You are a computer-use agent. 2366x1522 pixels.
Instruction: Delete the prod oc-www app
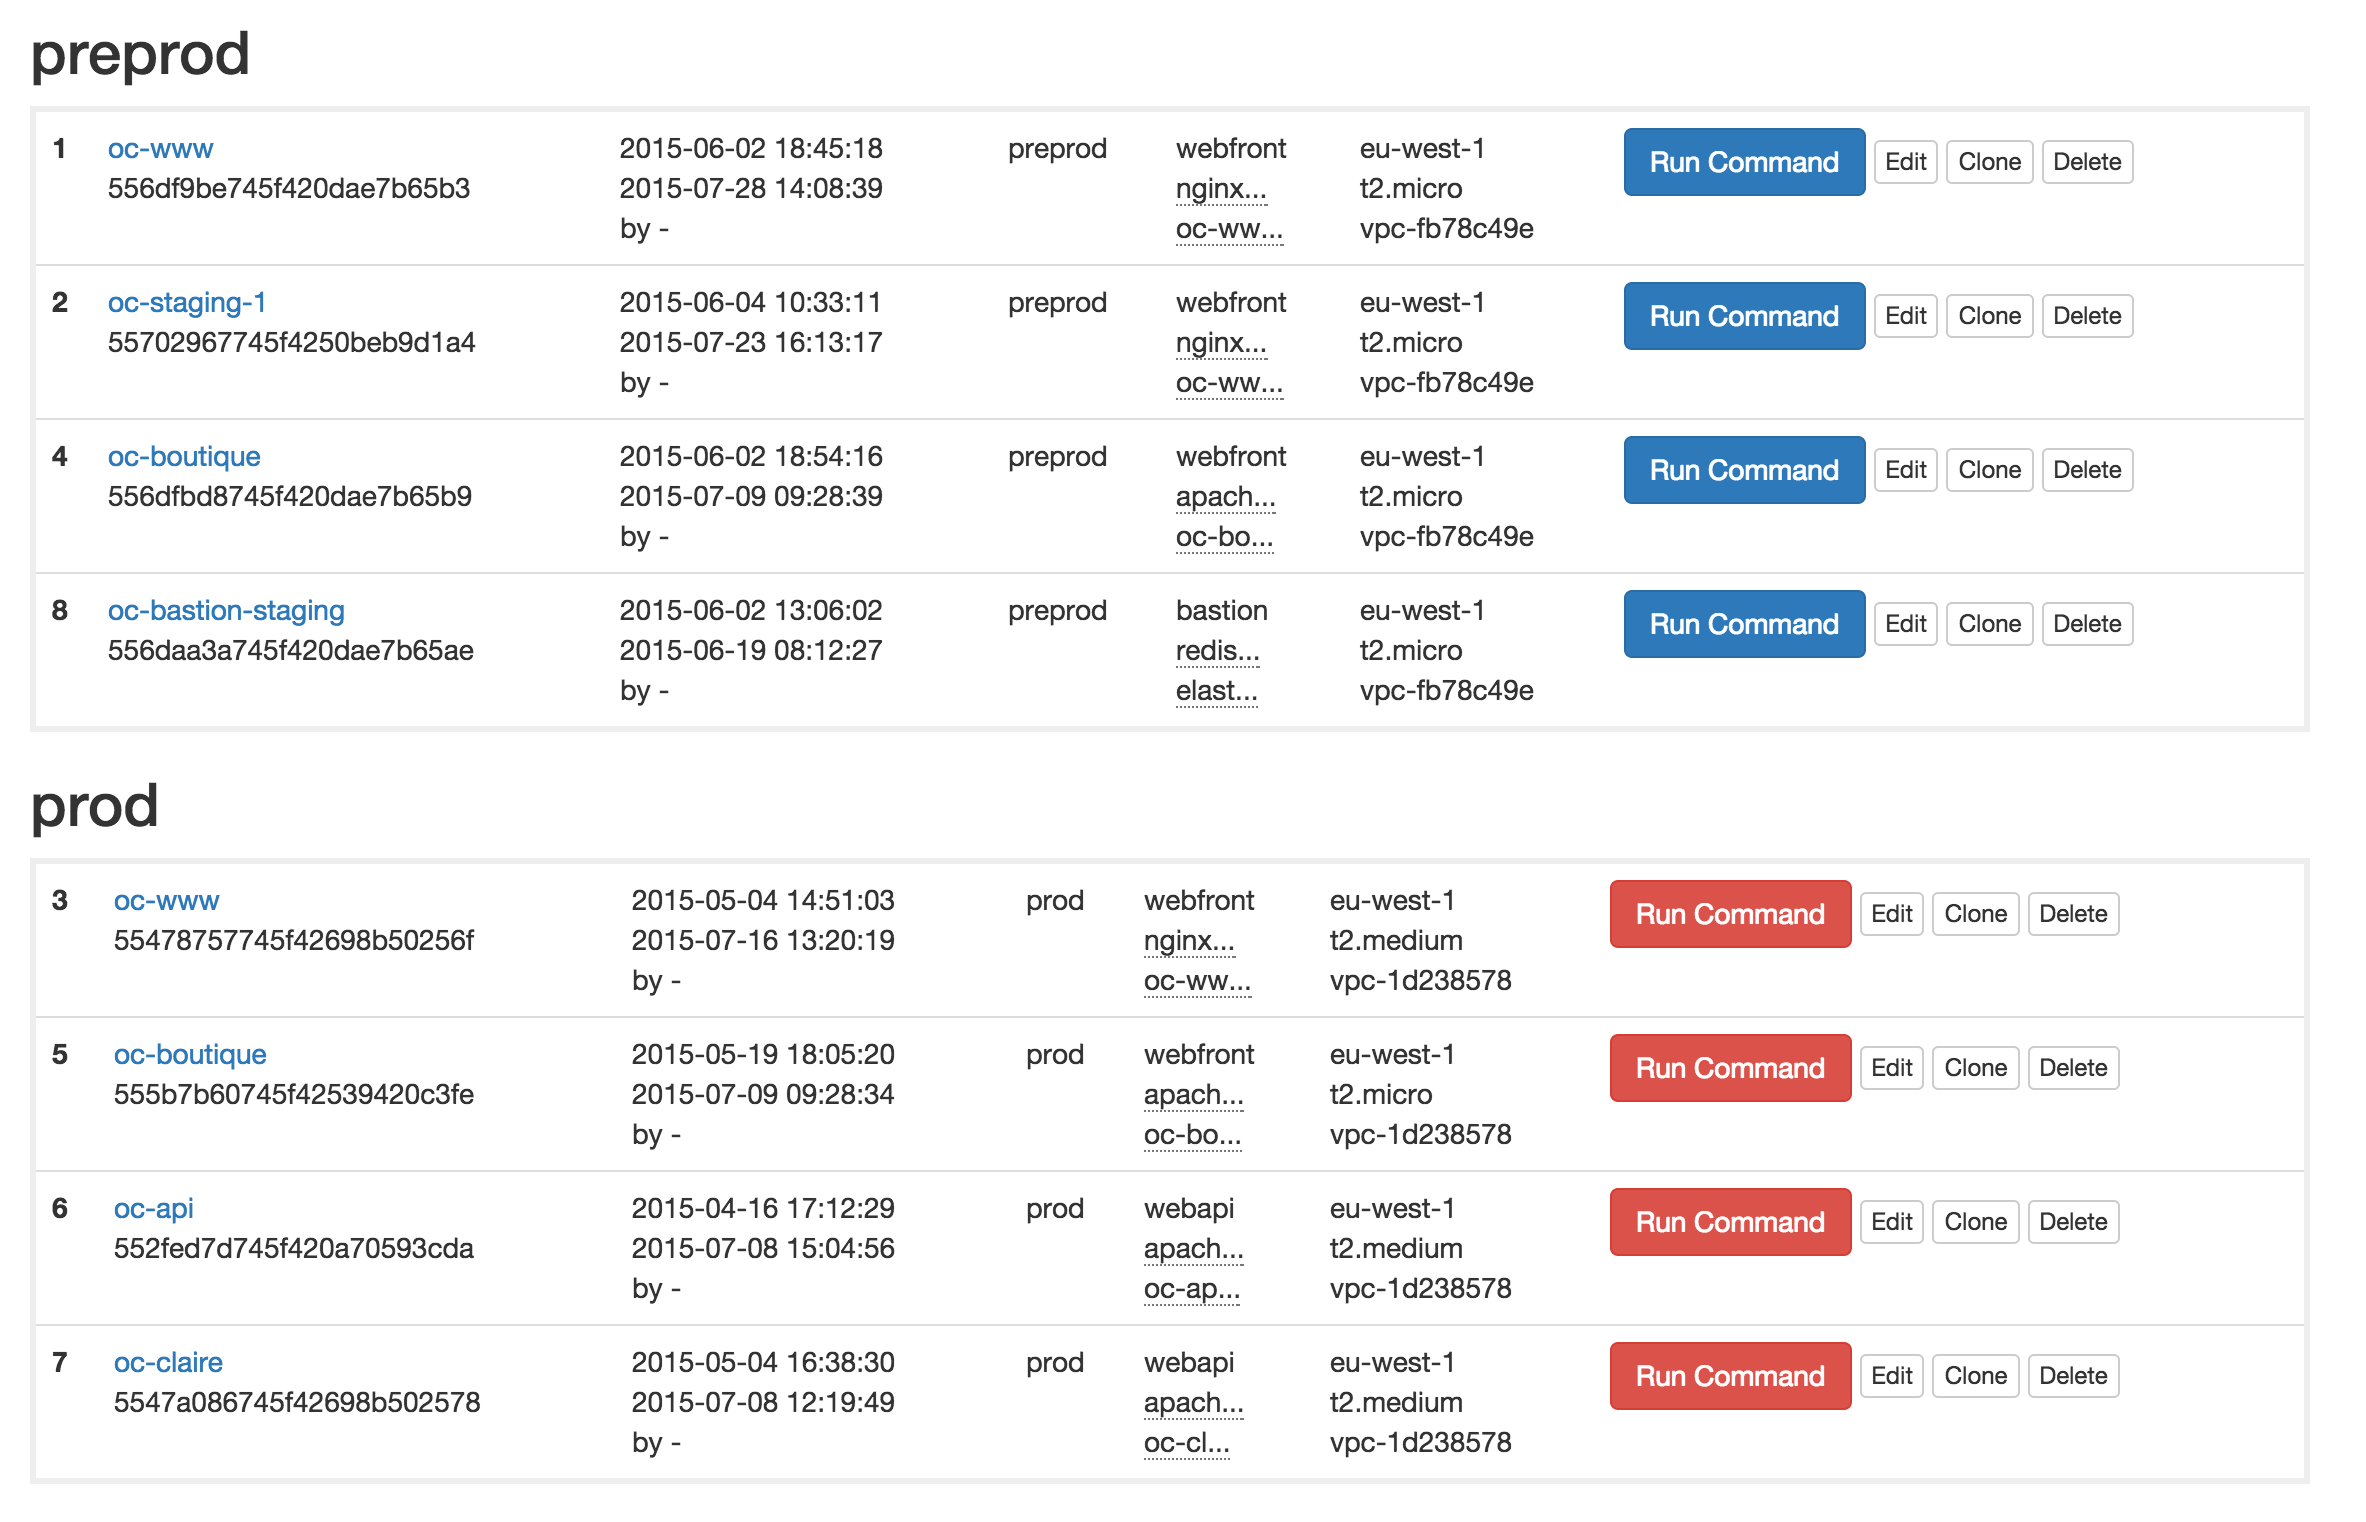2073,914
